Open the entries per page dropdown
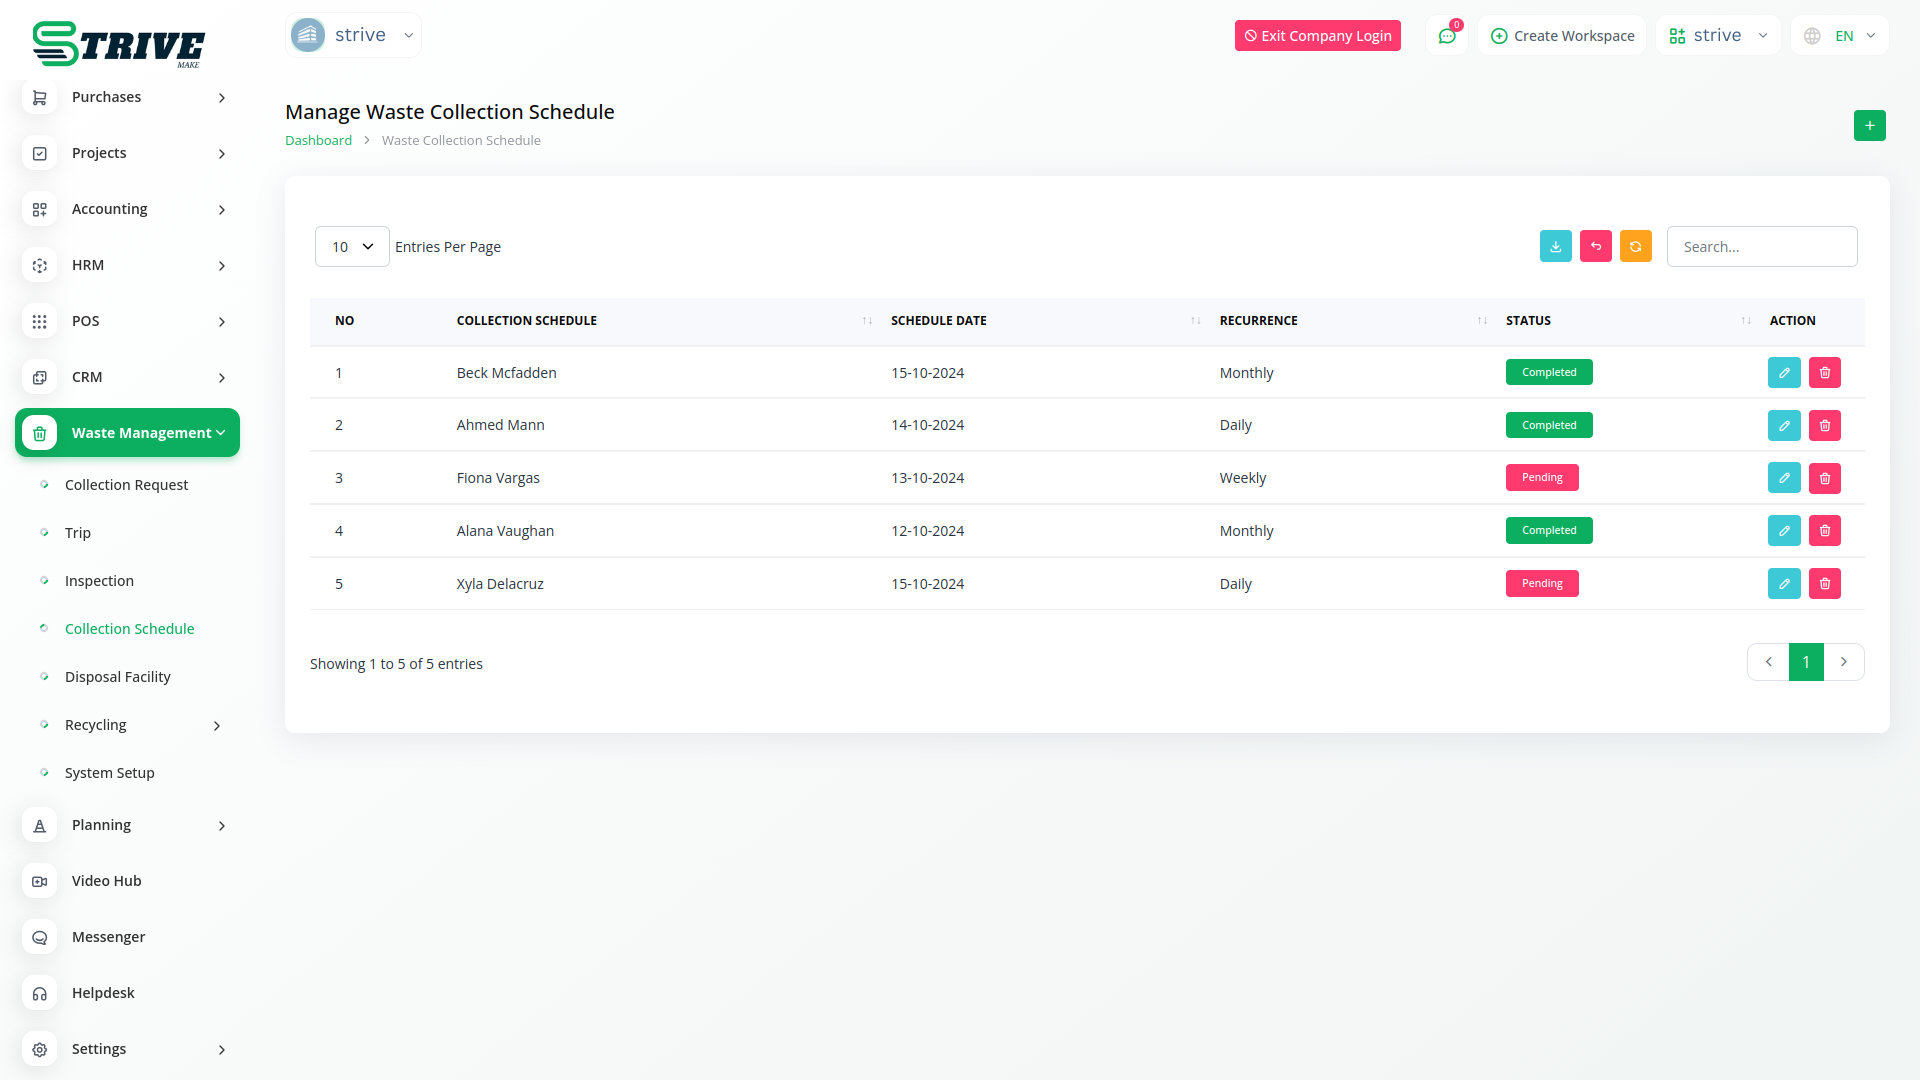 point(352,247)
